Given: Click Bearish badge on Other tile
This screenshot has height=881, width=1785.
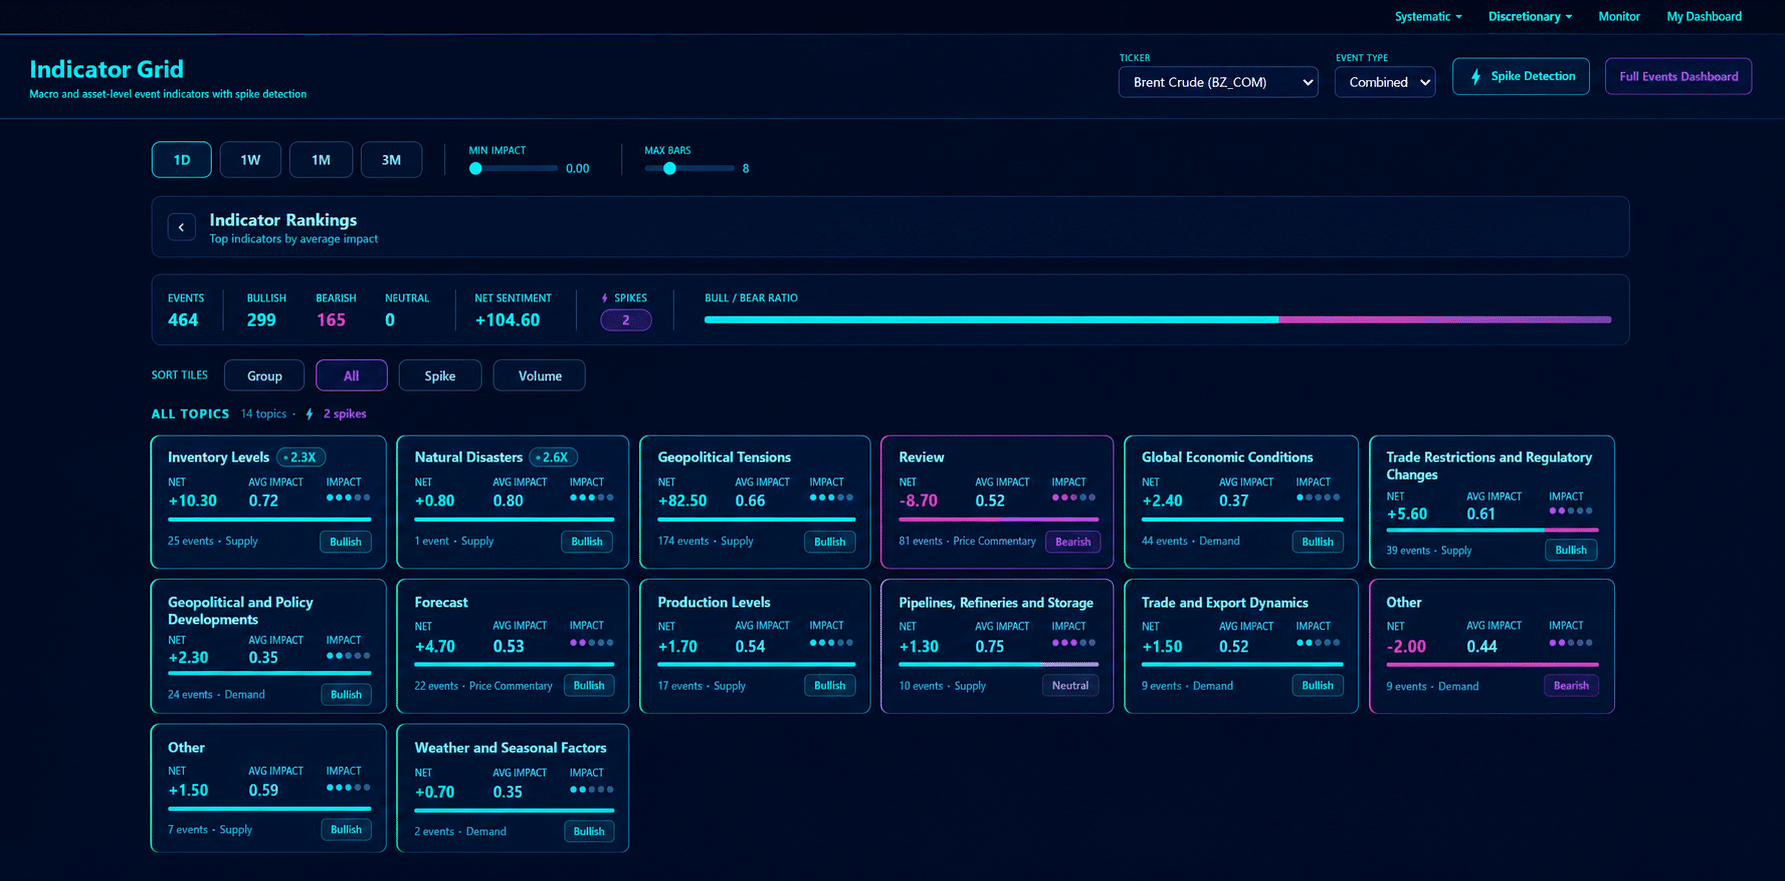Looking at the screenshot, I should 1571,686.
